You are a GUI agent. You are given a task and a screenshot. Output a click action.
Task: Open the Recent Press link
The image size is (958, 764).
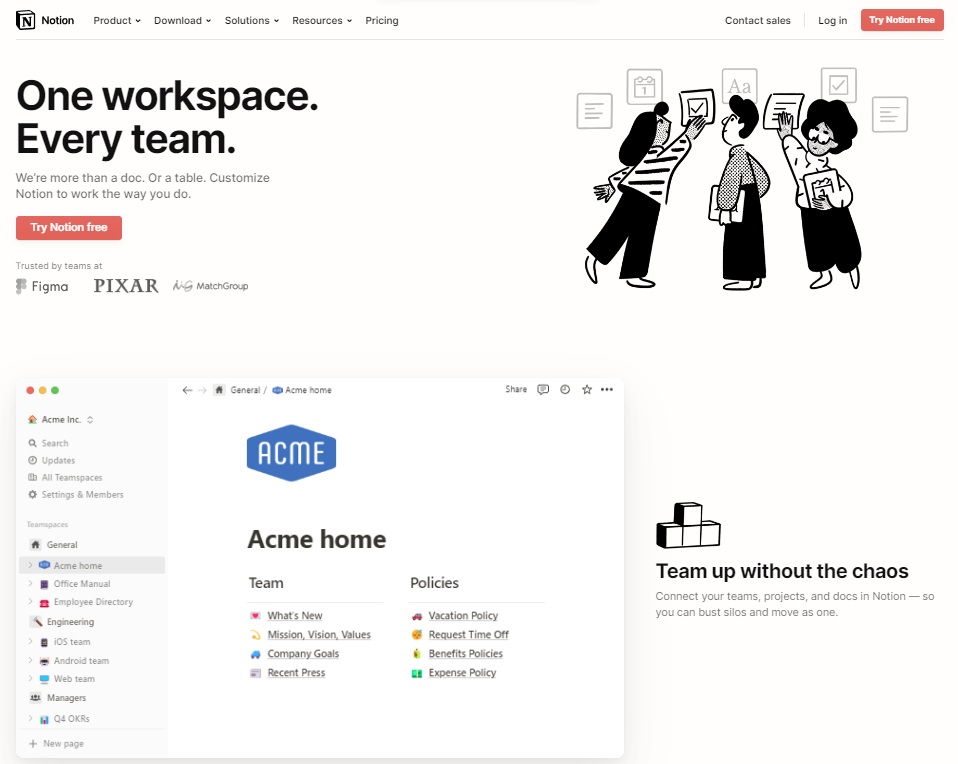tap(296, 672)
